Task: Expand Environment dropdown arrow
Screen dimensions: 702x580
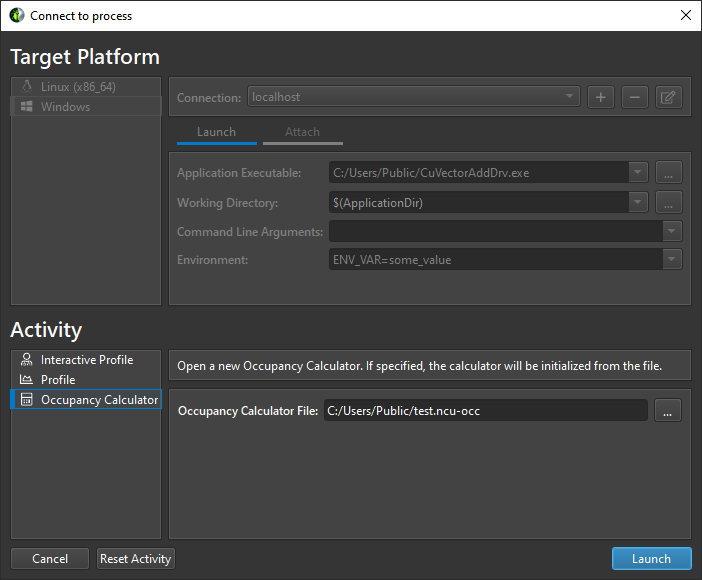Action: coord(672,260)
